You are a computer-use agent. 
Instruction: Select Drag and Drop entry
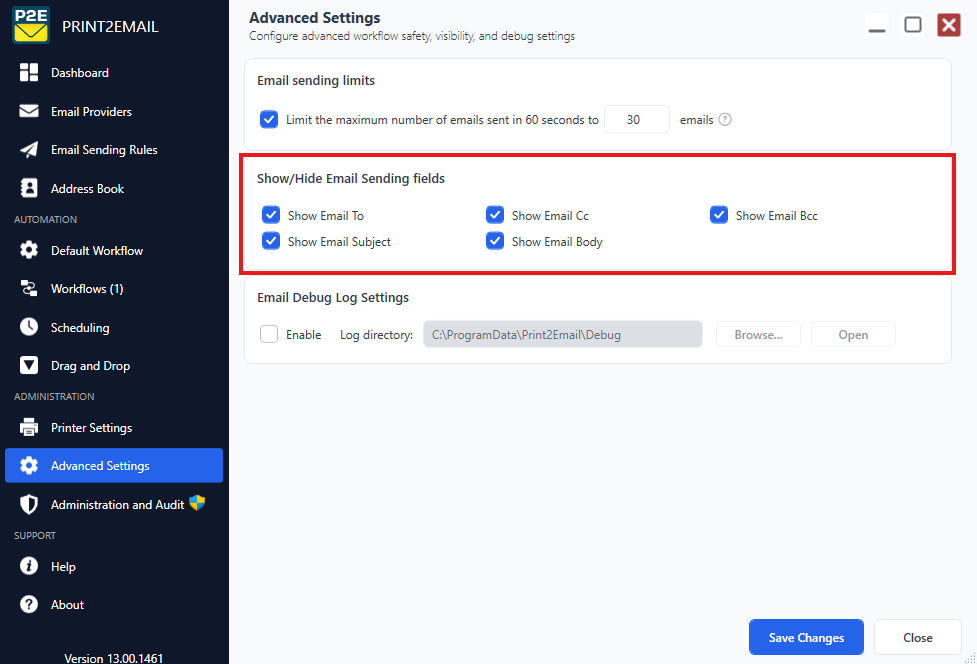pos(114,366)
